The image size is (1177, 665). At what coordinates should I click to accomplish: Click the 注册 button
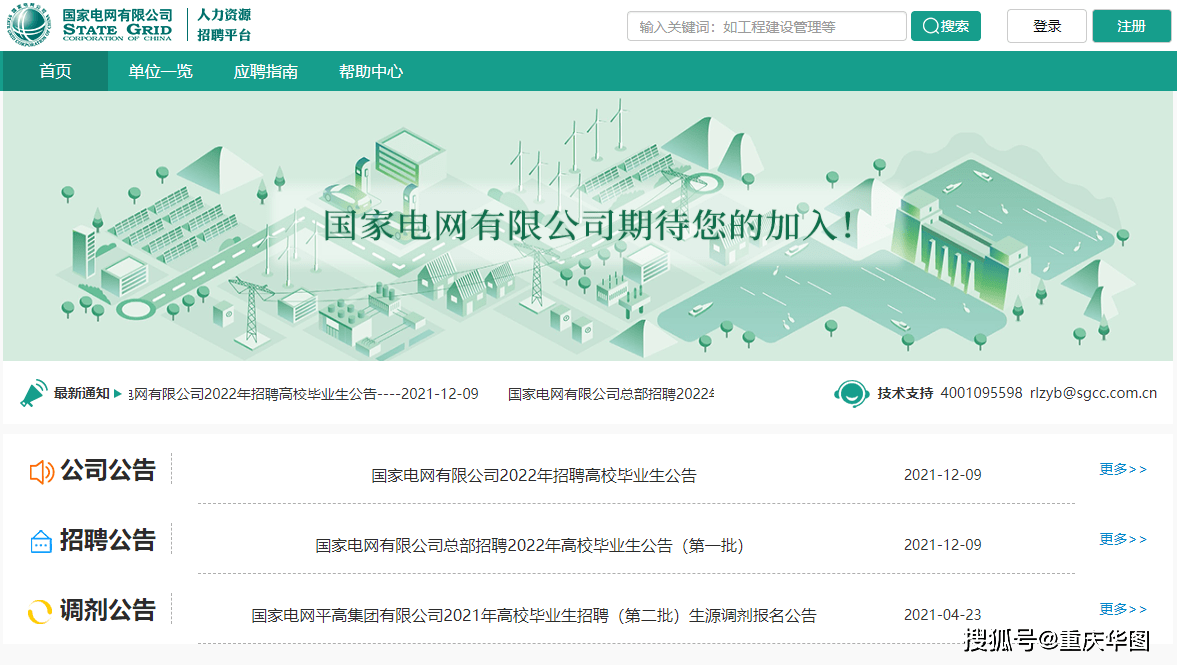click(1131, 26)
